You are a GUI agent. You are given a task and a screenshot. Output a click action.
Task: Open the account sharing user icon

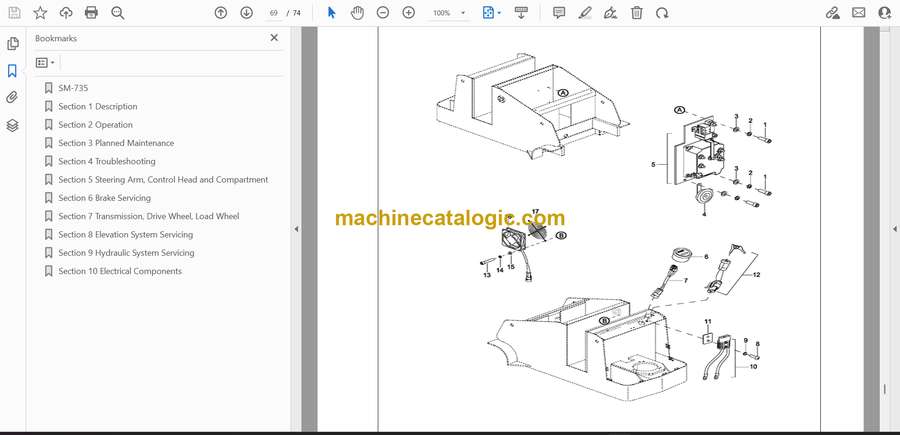coord(885,13)
